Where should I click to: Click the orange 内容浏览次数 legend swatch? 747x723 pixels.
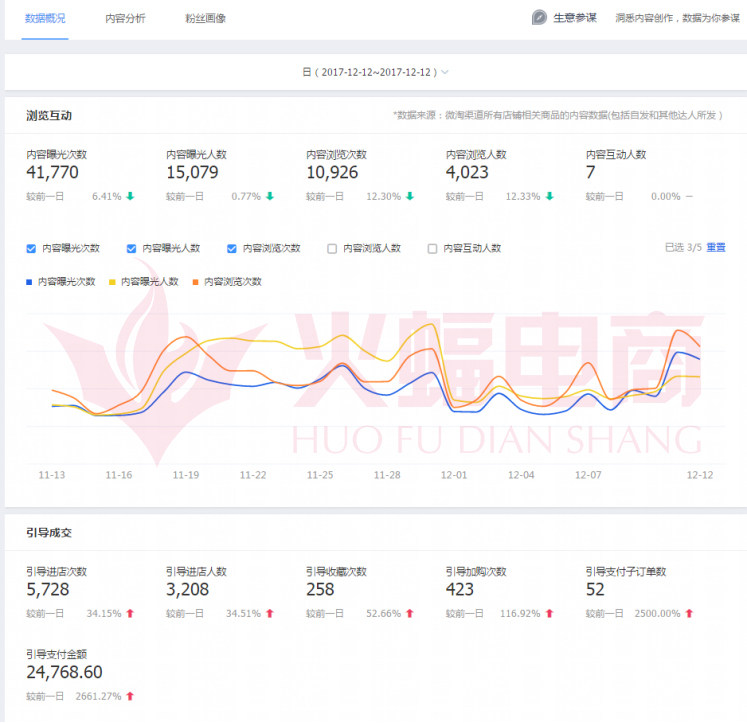pos(197,282)
